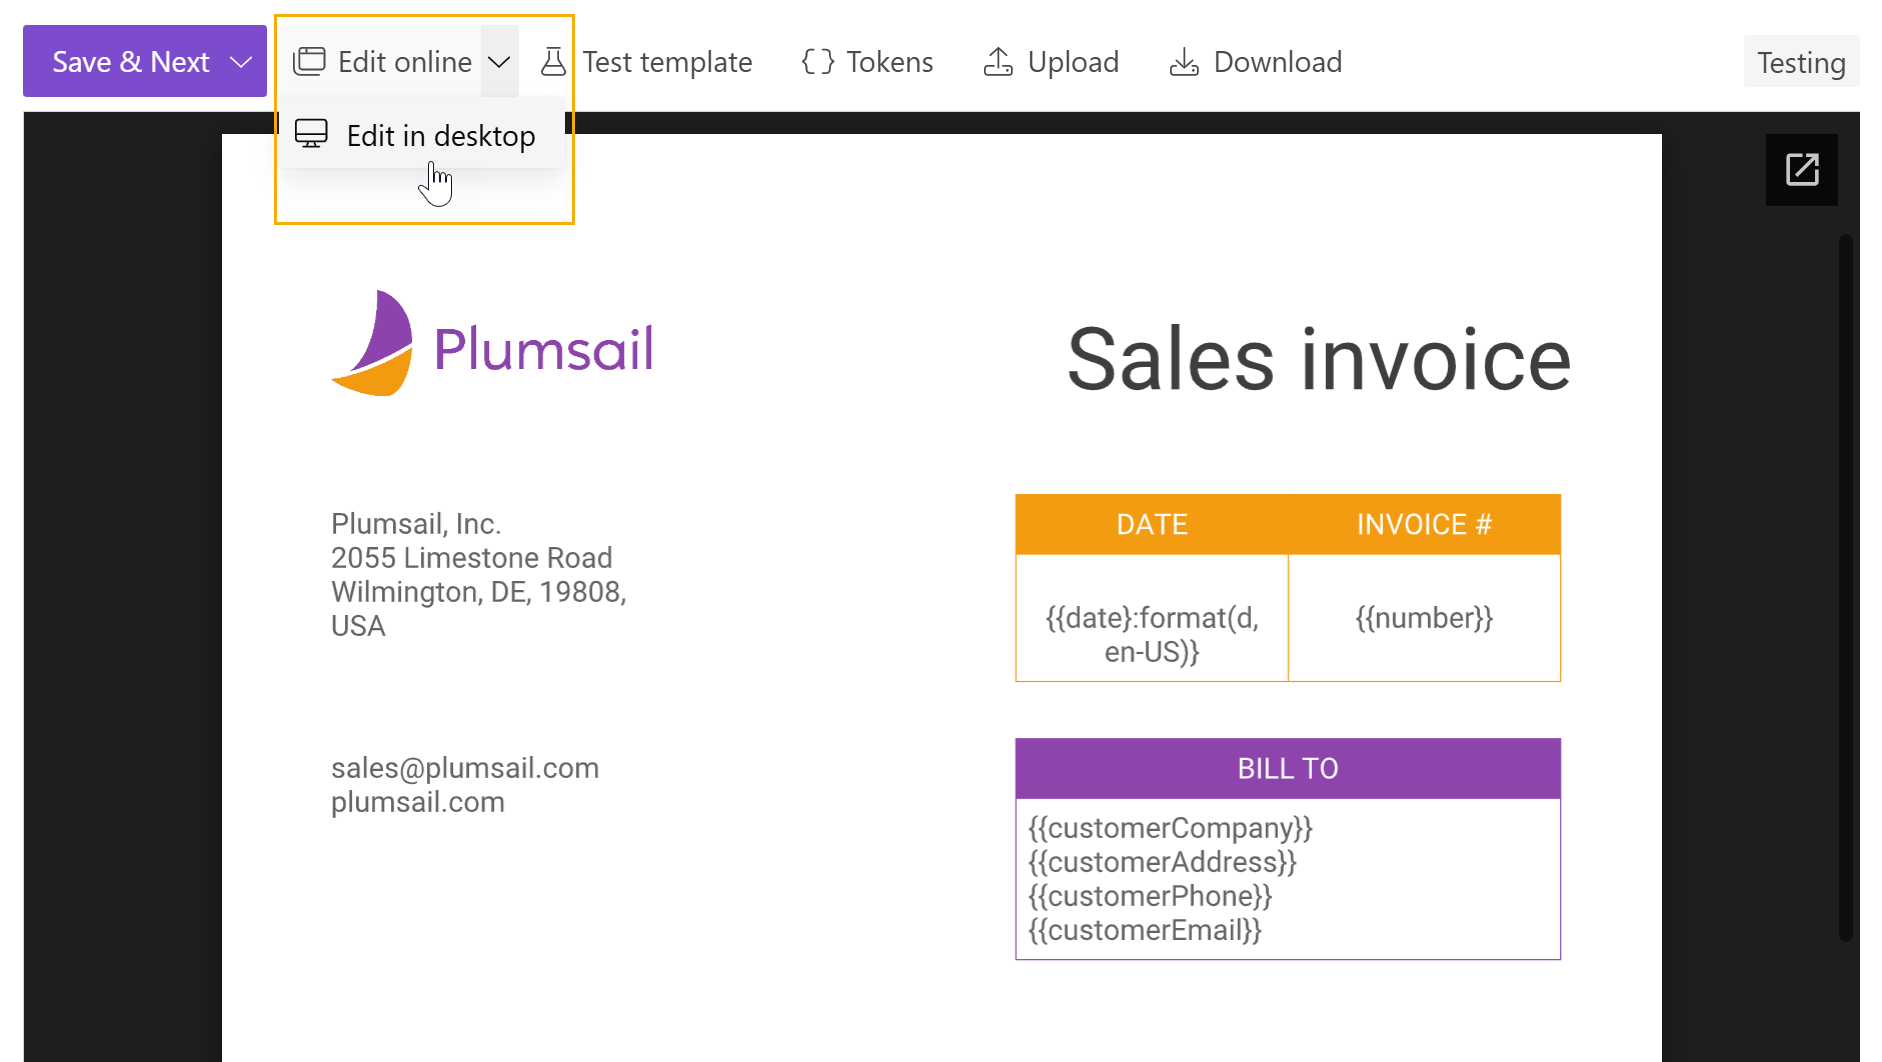Click the DATE column header

click(1152, 524)
